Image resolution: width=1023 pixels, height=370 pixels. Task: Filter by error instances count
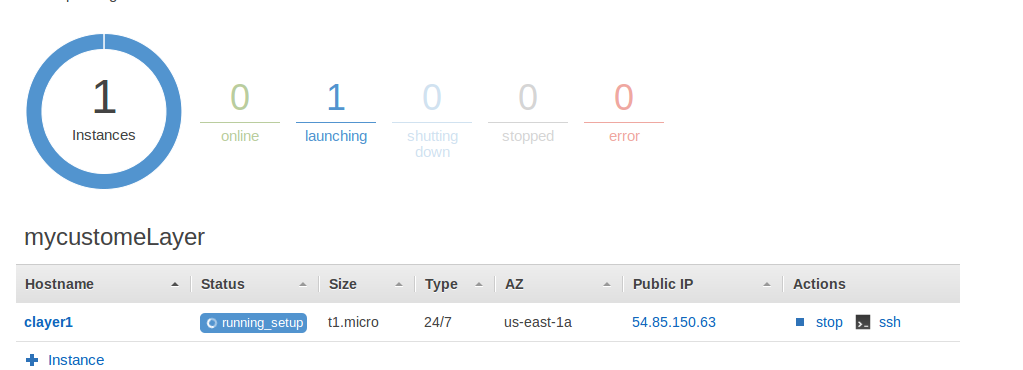click(624, 111)
